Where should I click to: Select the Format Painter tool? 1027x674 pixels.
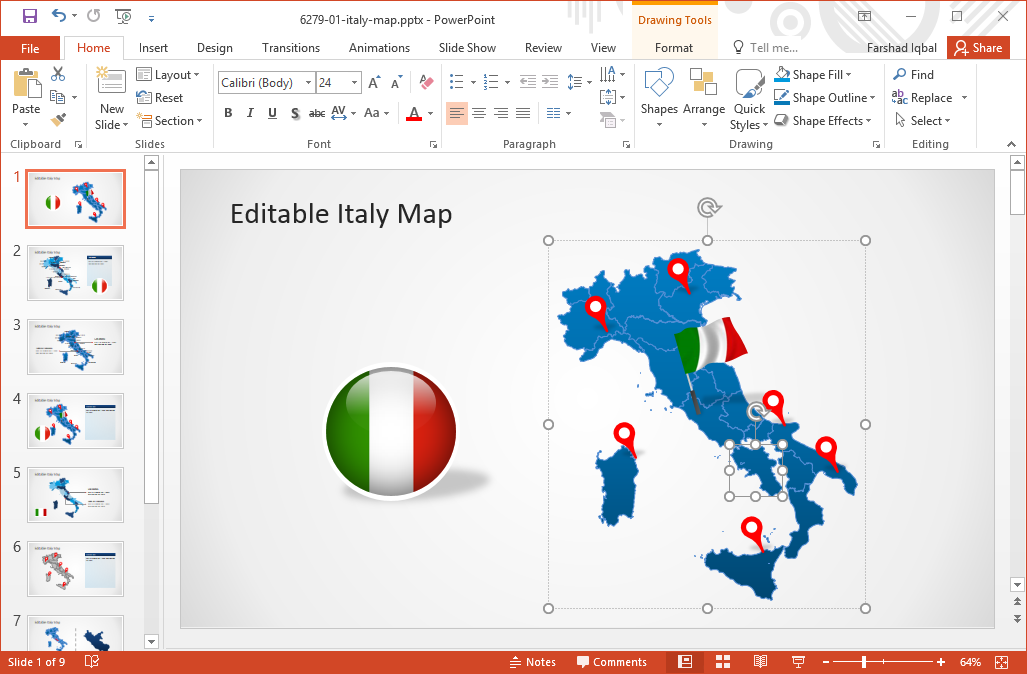59,120
